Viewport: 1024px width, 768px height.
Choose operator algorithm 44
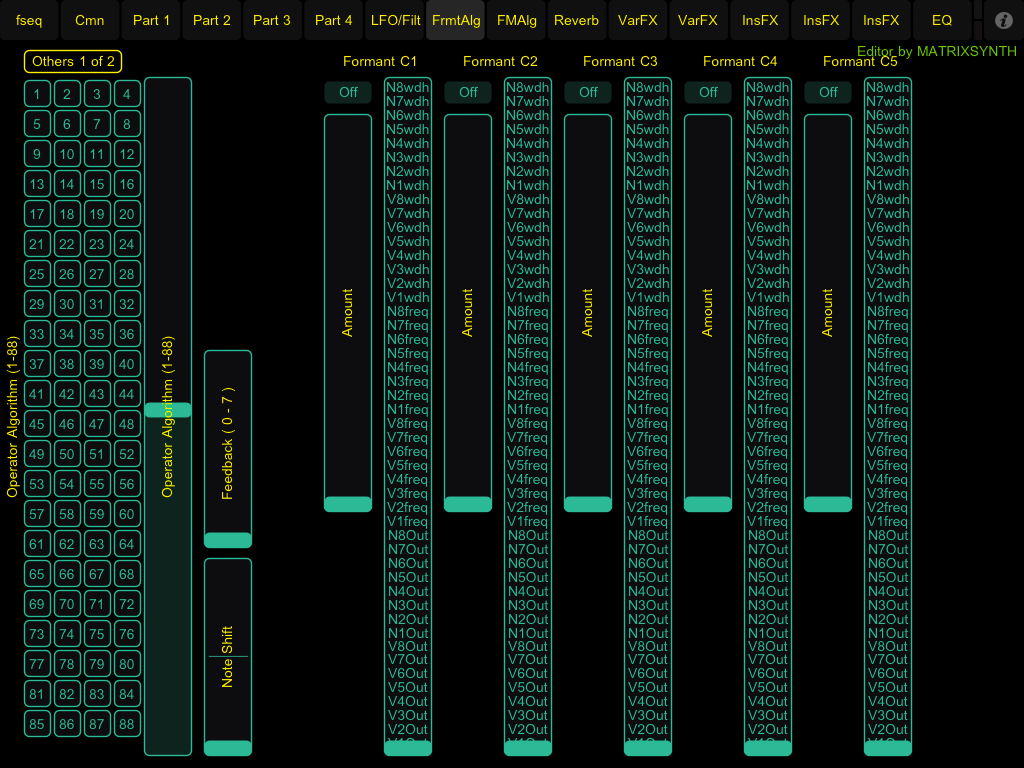(x=127, y=395)
